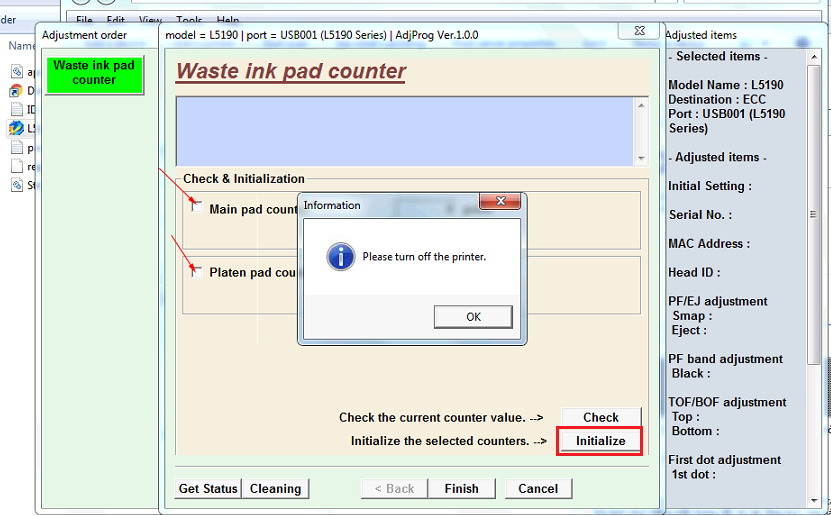
Task: Click 'Initial Setting :' entry
Action: pyautogui.click(x=710, y=186)
